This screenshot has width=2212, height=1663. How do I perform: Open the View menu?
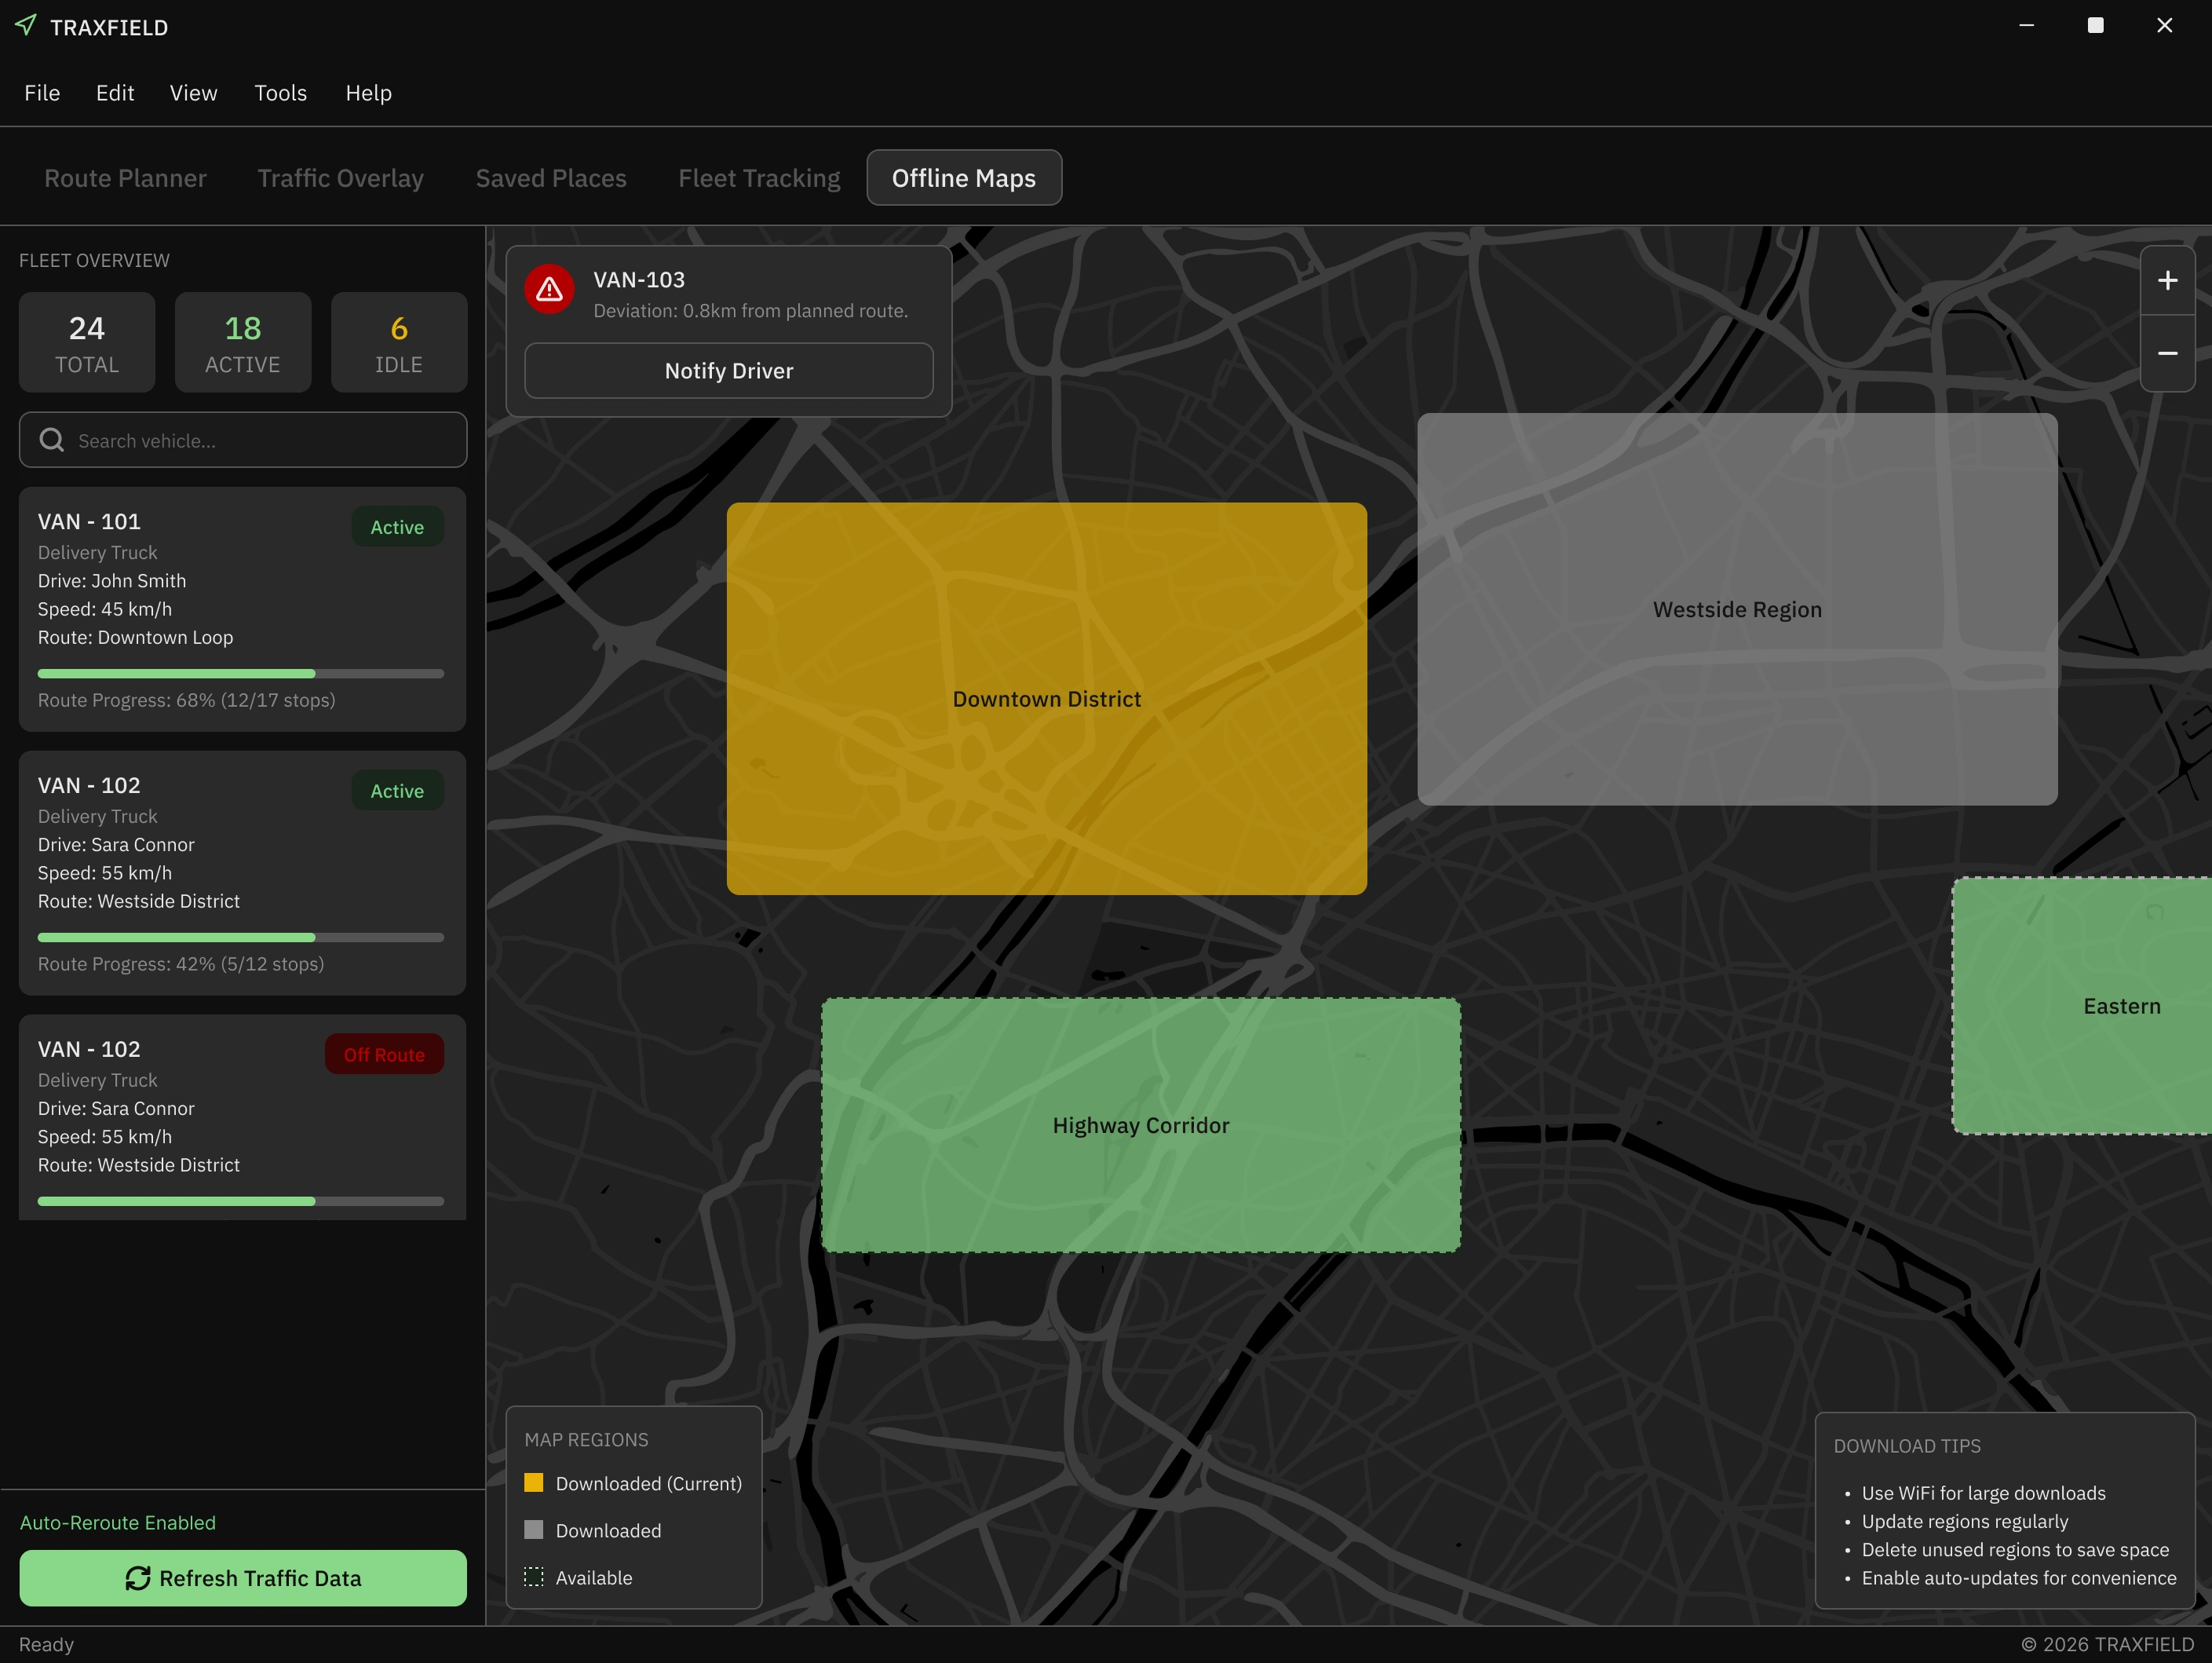193,93
